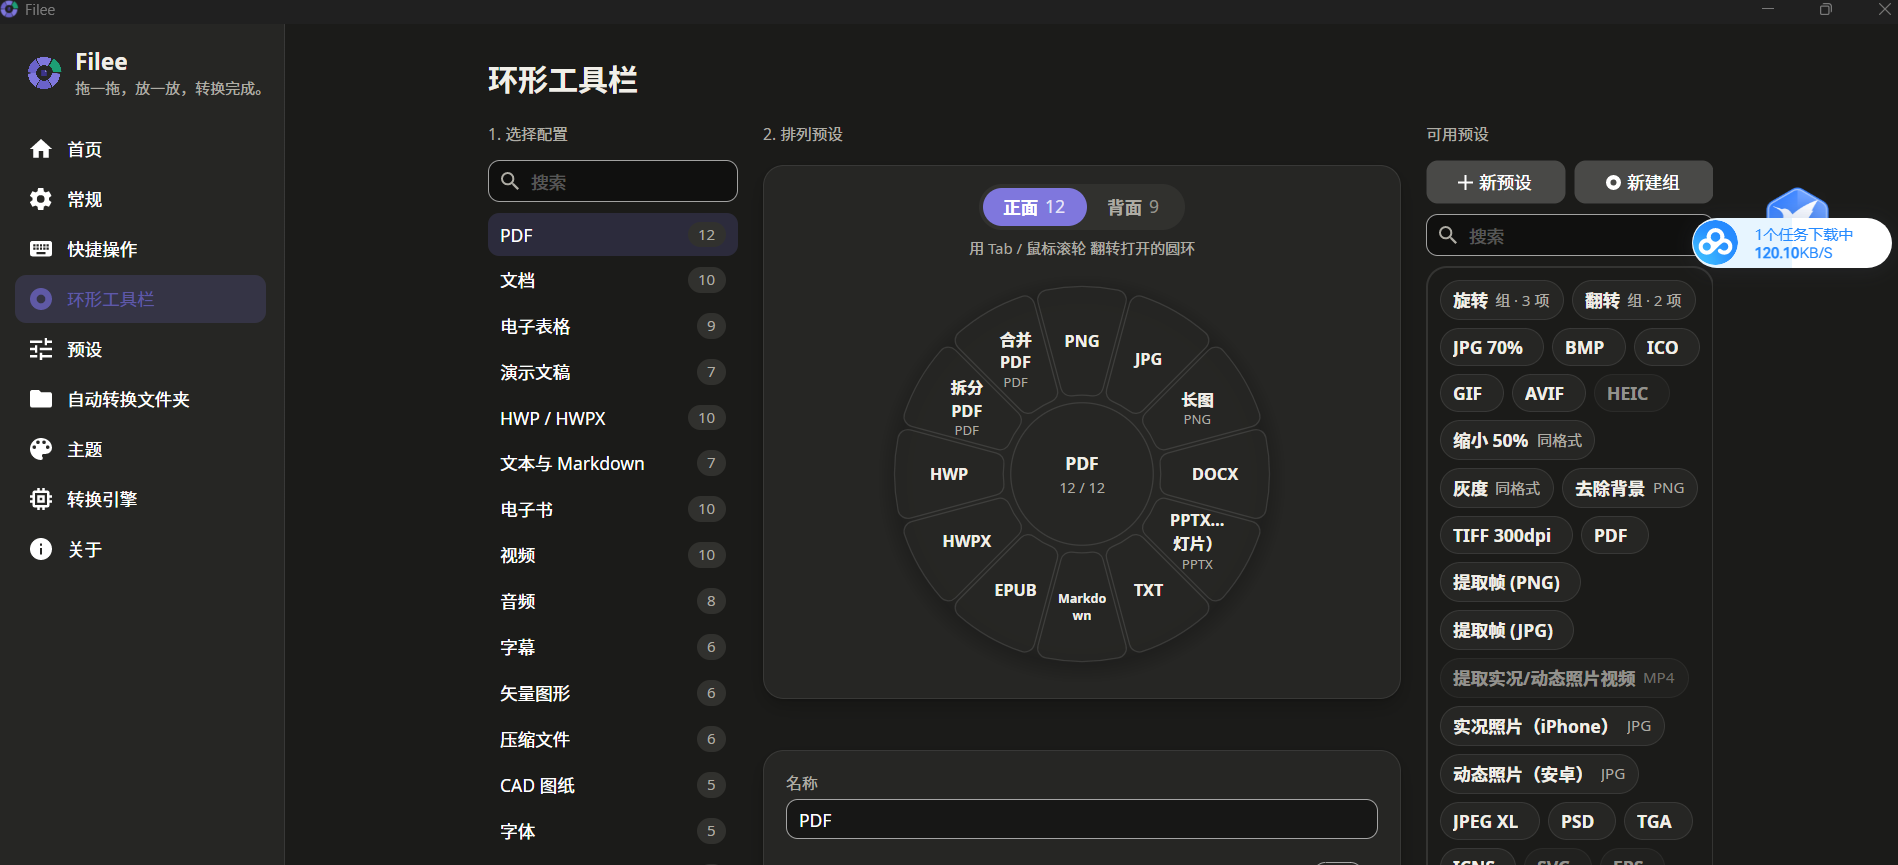This screenshot has height=865, width=1898.
Task: Select the 翻转 group preset chip
Action: (x=1633, y=300)
